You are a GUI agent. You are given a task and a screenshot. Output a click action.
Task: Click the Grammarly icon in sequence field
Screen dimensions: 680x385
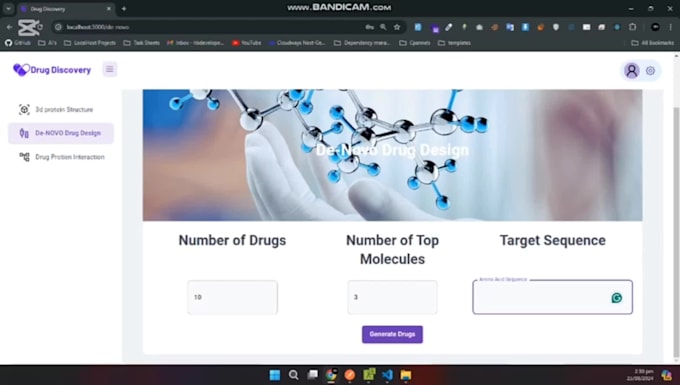coord(616,297)
